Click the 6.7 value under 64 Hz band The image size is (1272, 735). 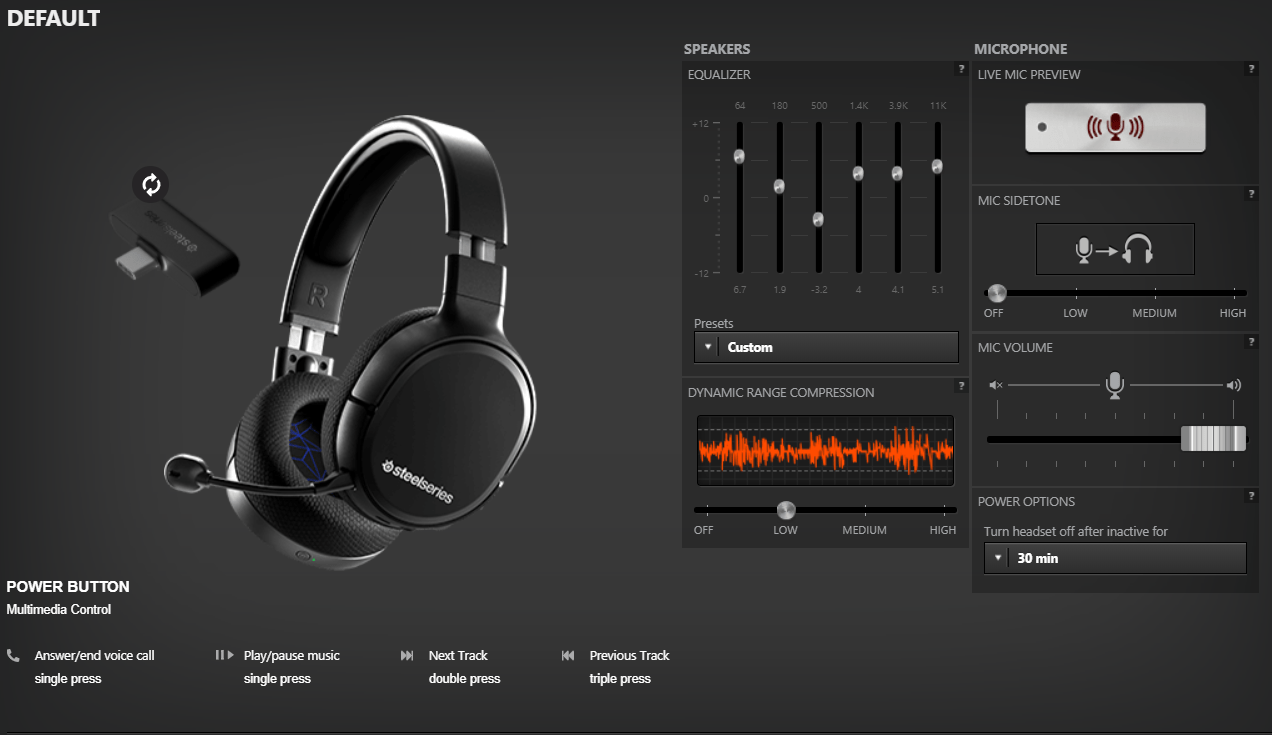(740, 289)
